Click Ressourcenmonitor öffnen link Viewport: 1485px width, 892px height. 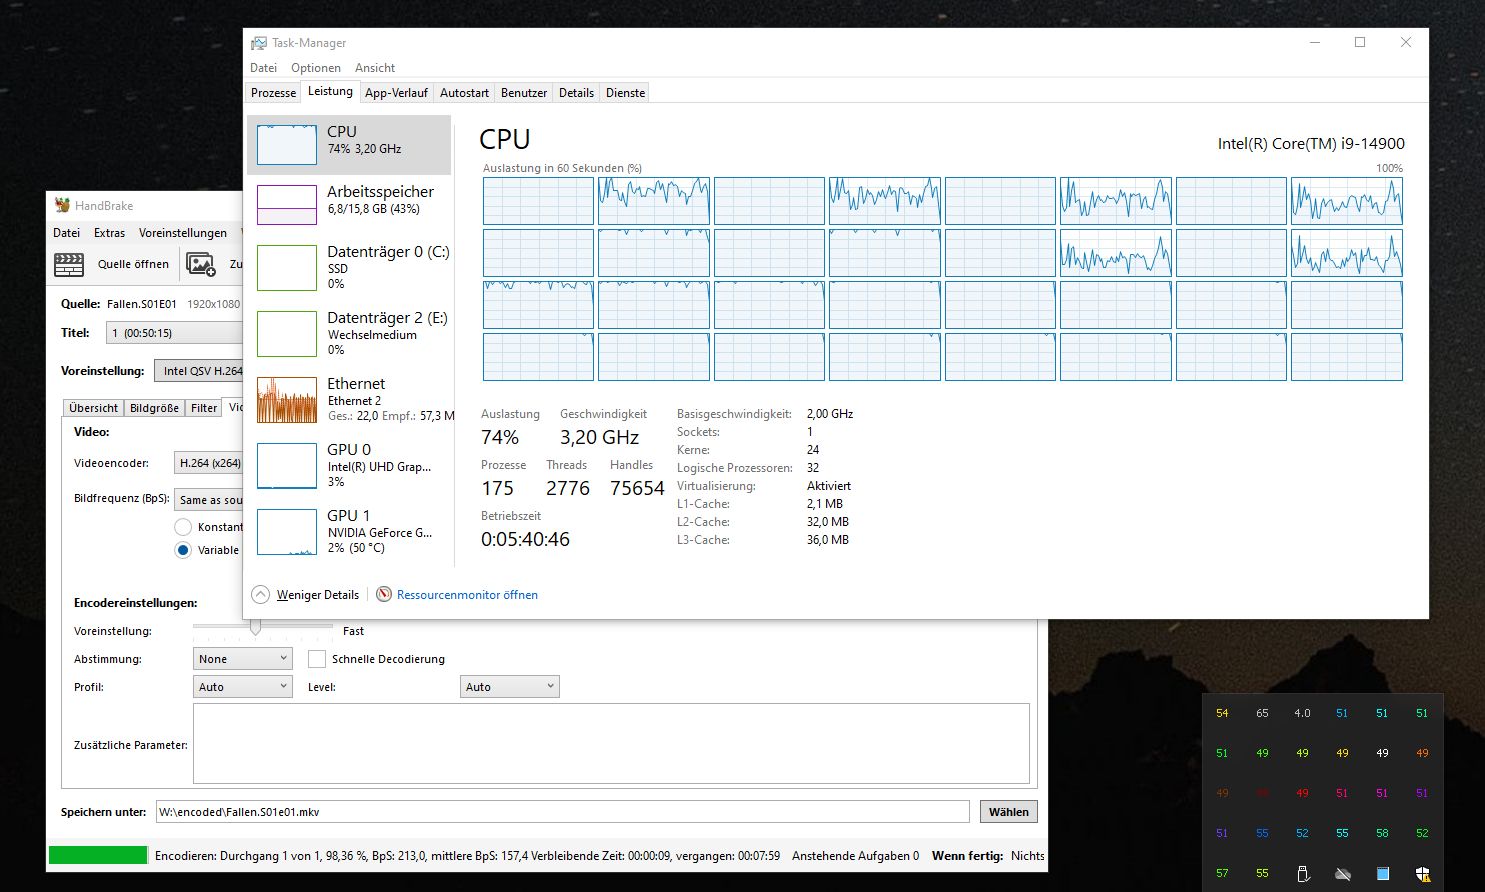(x=467, y=594)
